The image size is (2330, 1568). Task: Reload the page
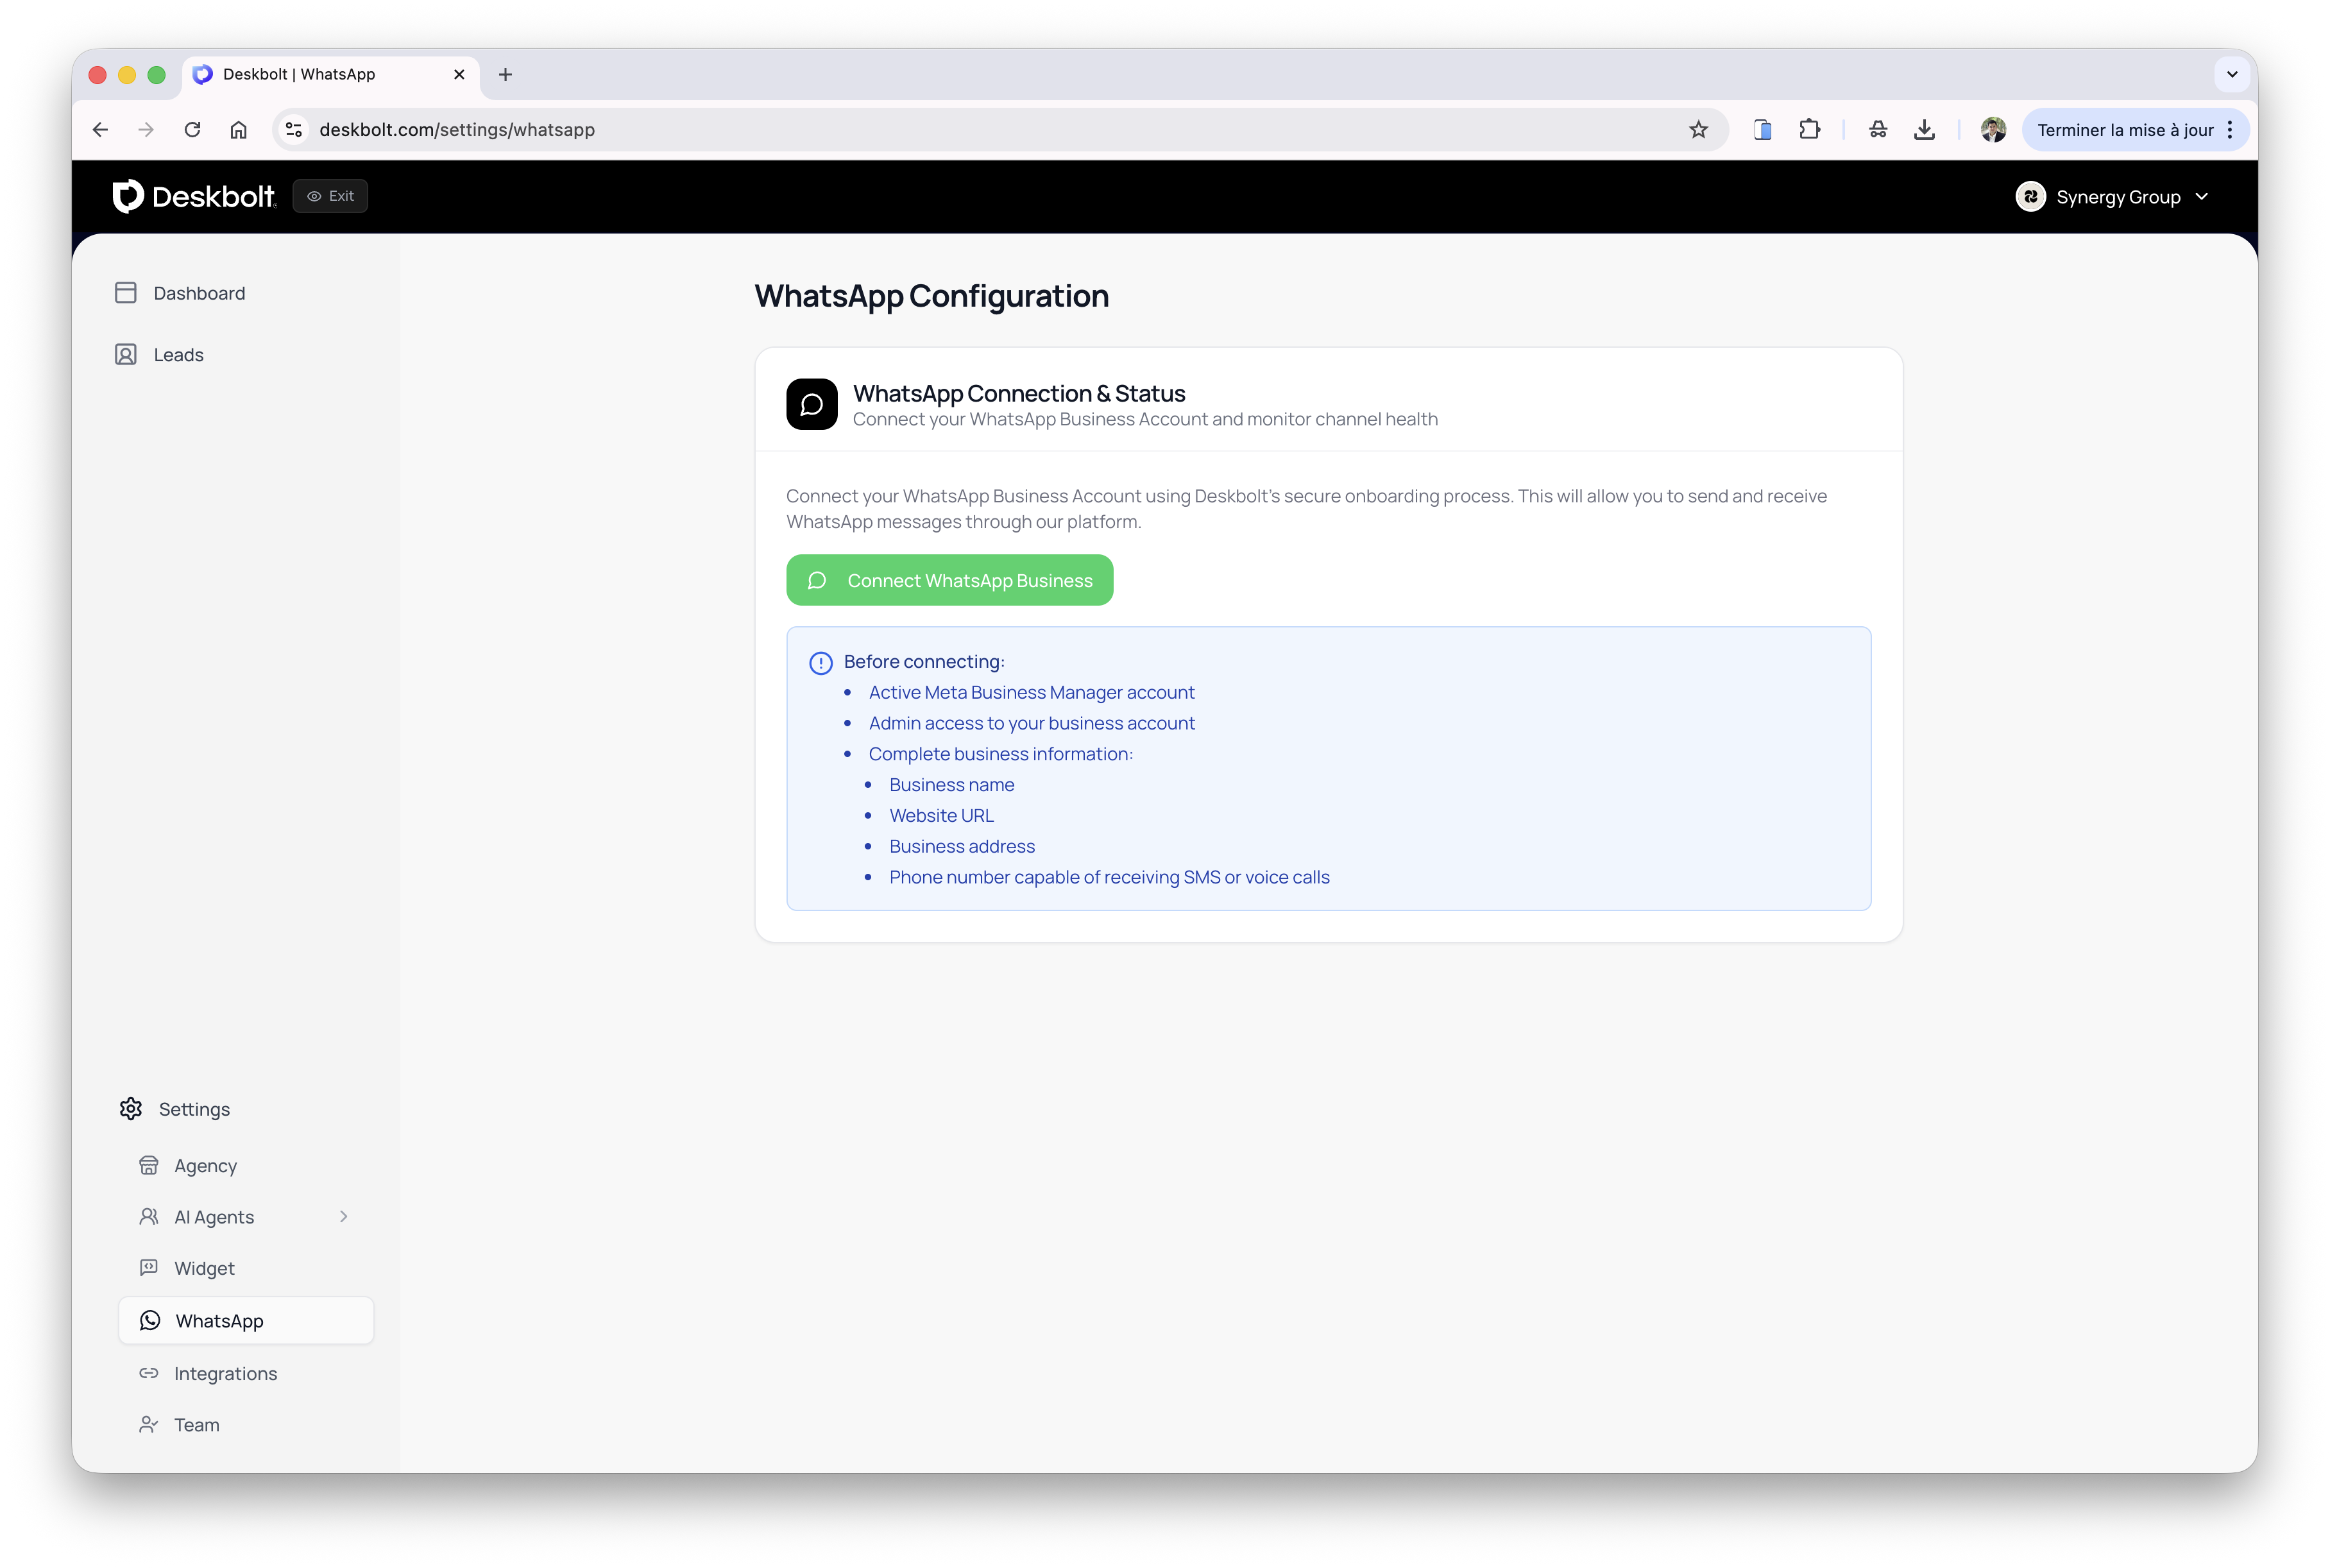192,130
